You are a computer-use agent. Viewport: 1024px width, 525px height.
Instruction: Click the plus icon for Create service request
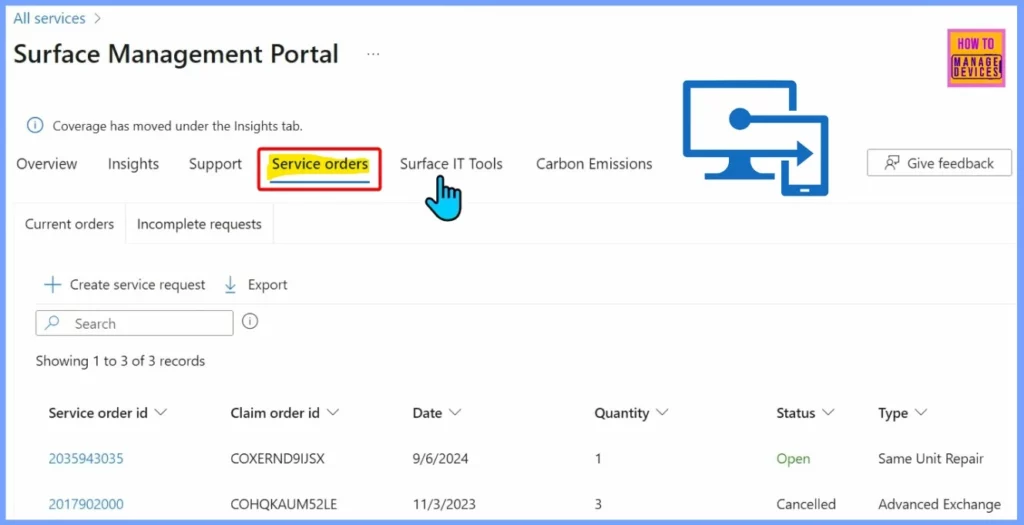coord(52,285)
